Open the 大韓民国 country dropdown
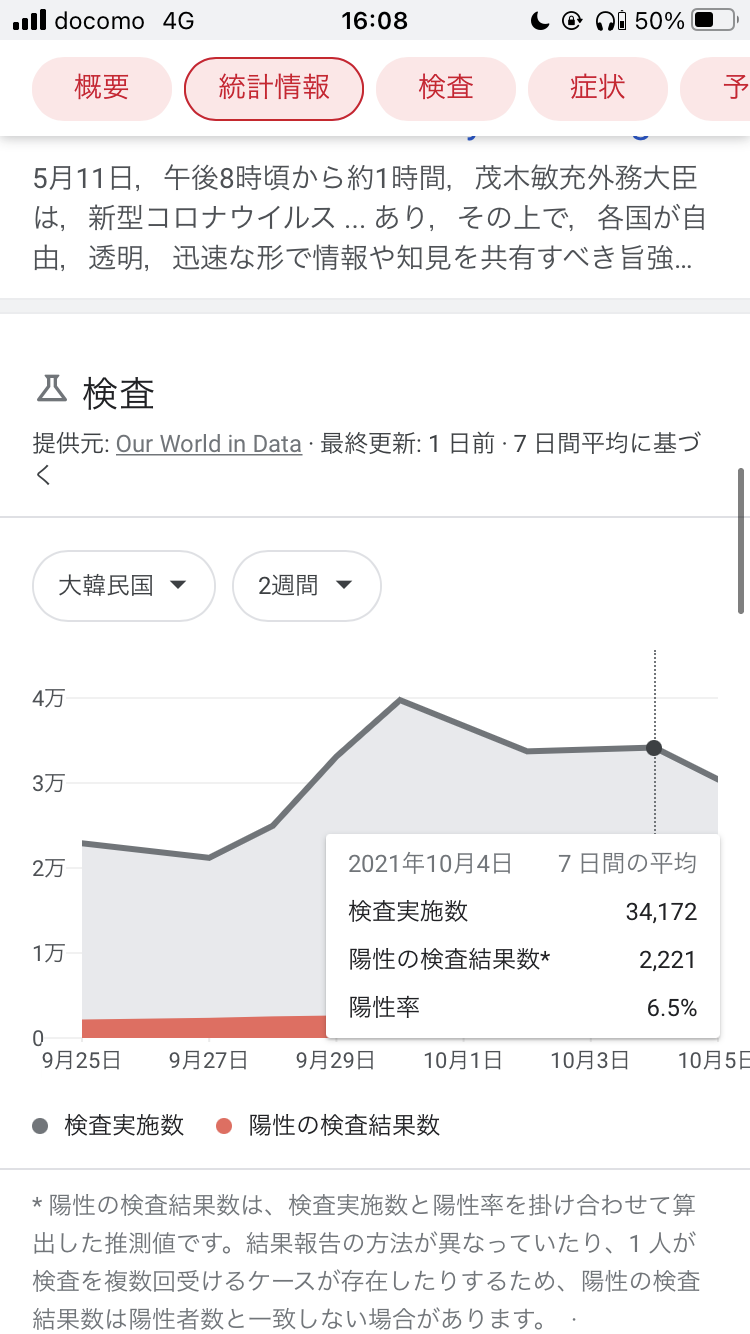 coord(124,586)
